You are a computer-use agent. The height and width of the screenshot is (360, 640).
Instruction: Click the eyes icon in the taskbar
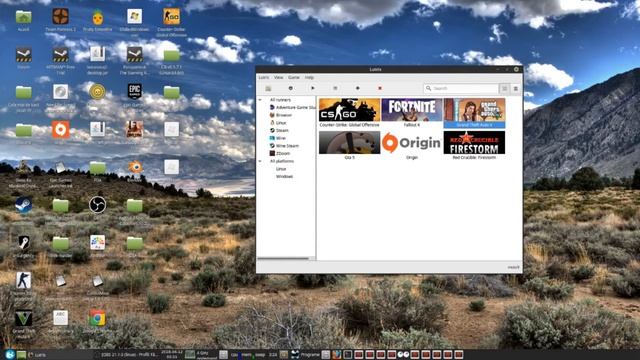[x=403, y=355]
